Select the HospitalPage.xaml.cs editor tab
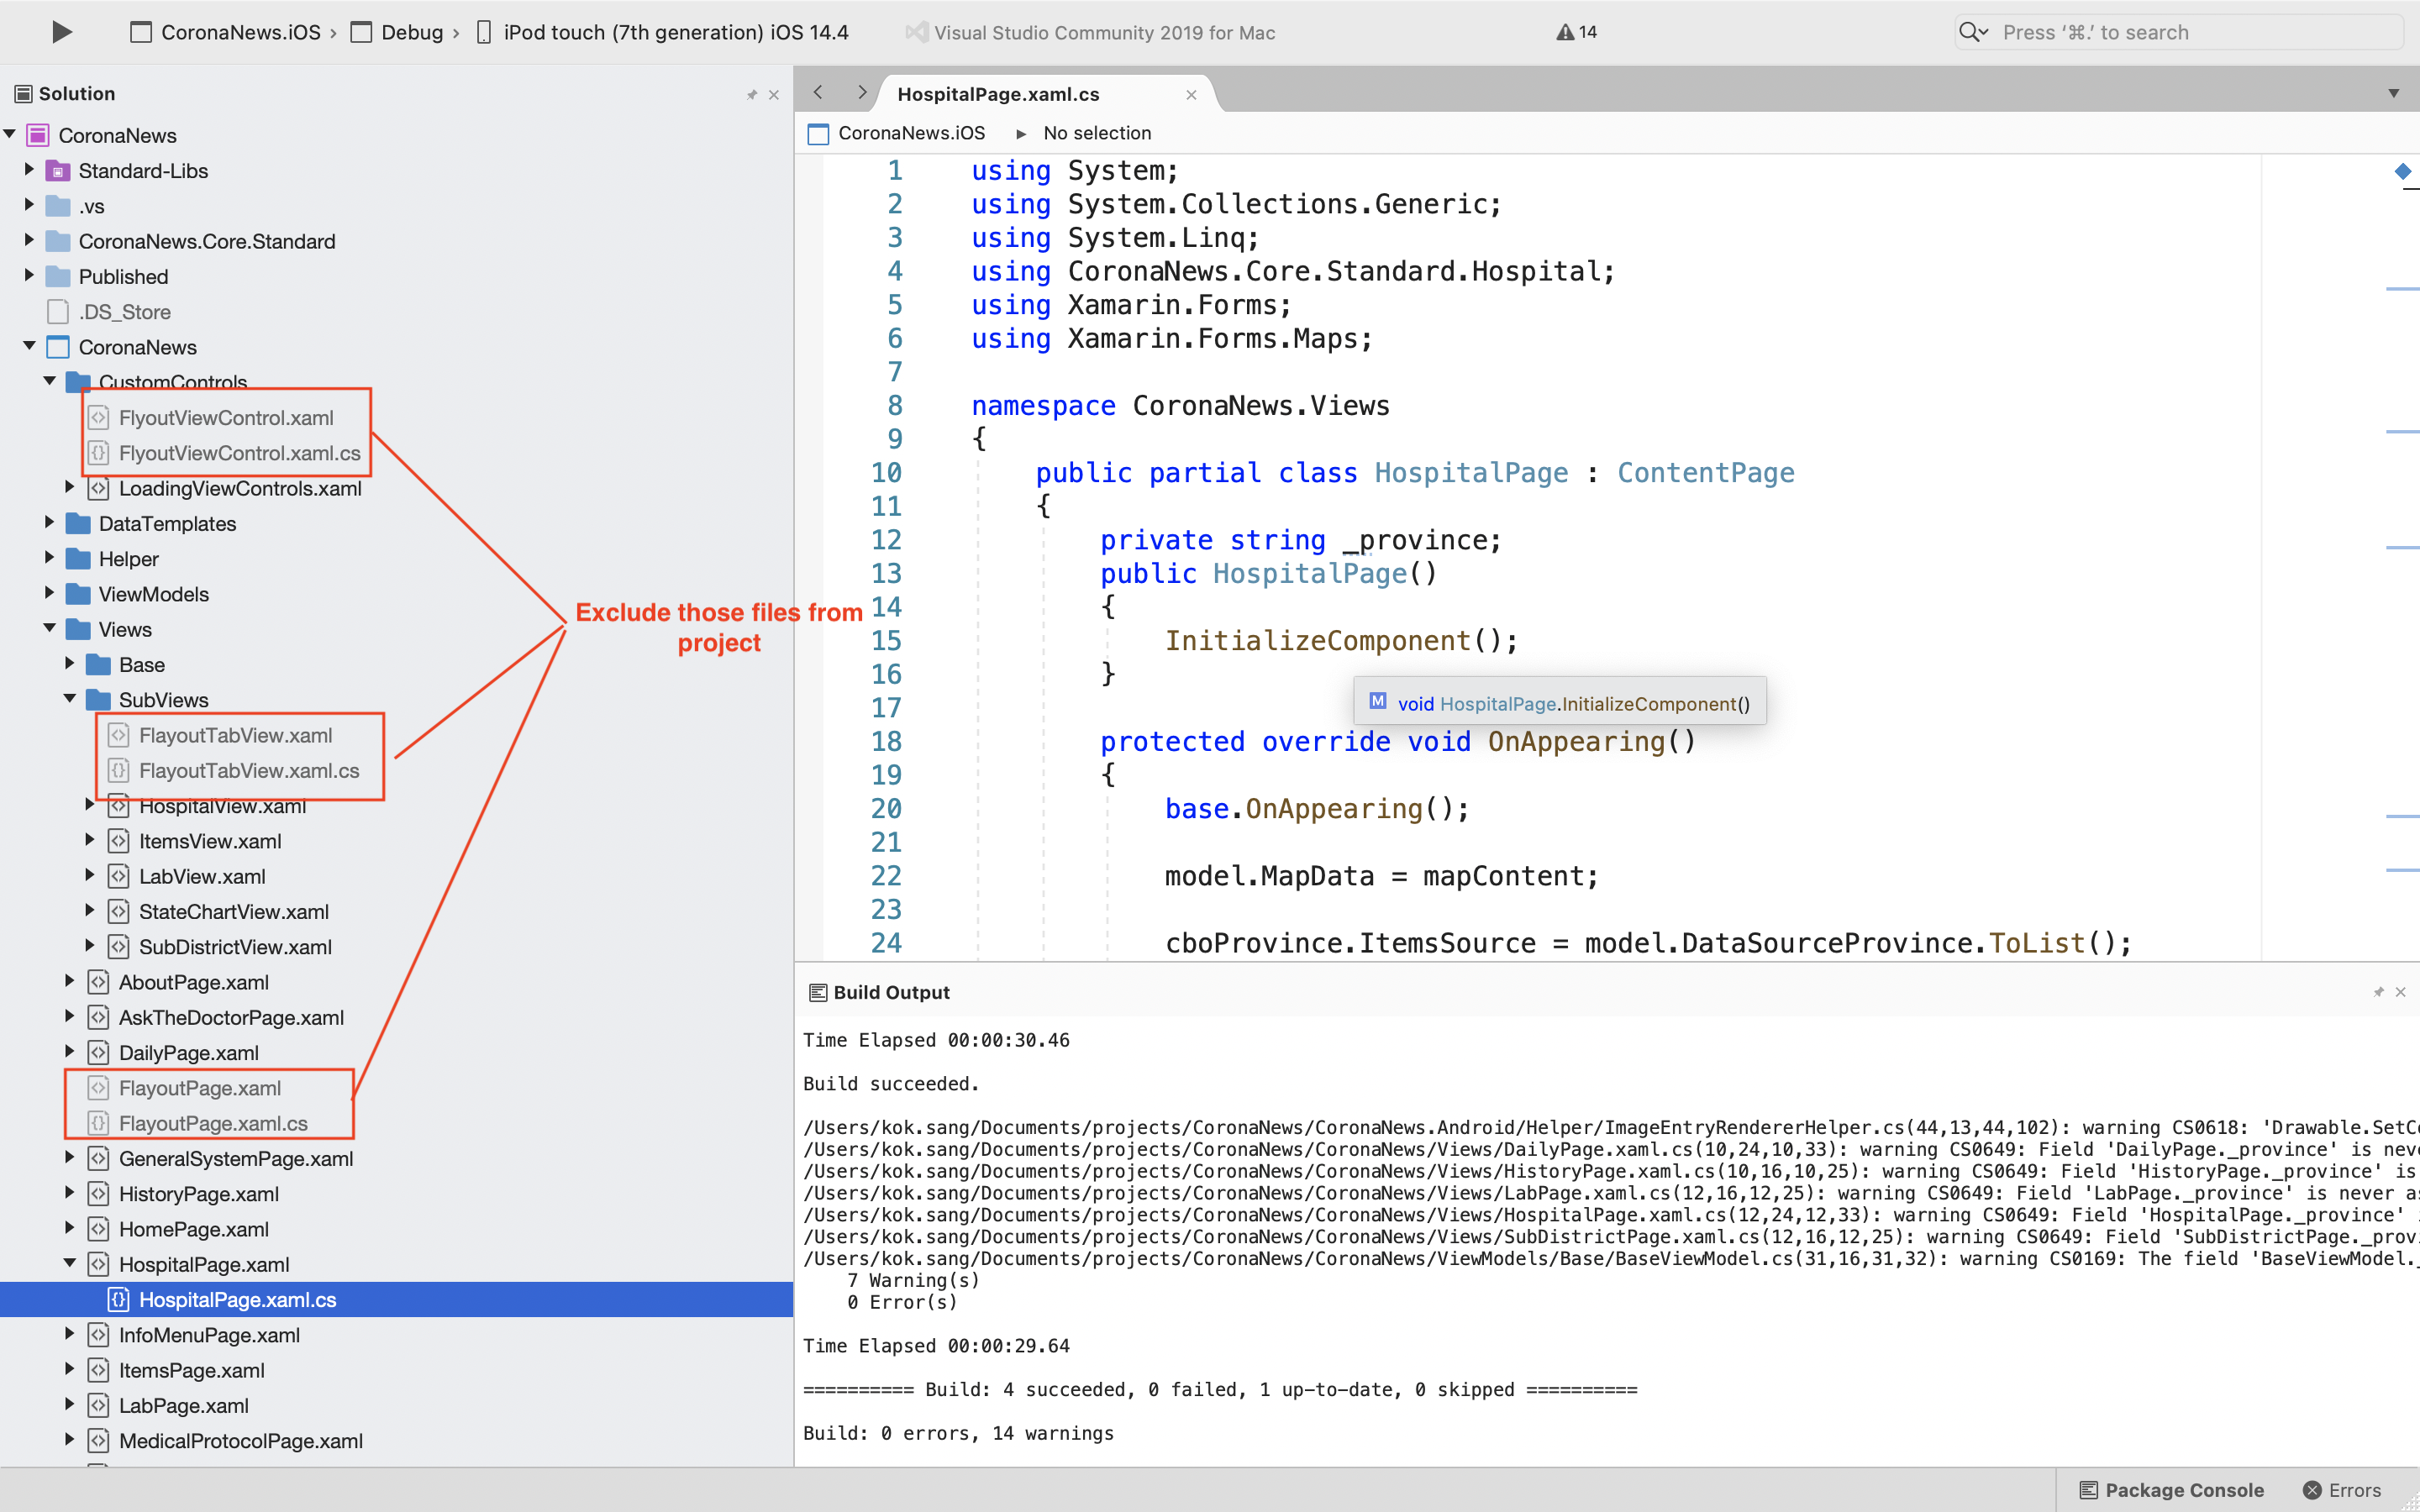 pos(997,93)
